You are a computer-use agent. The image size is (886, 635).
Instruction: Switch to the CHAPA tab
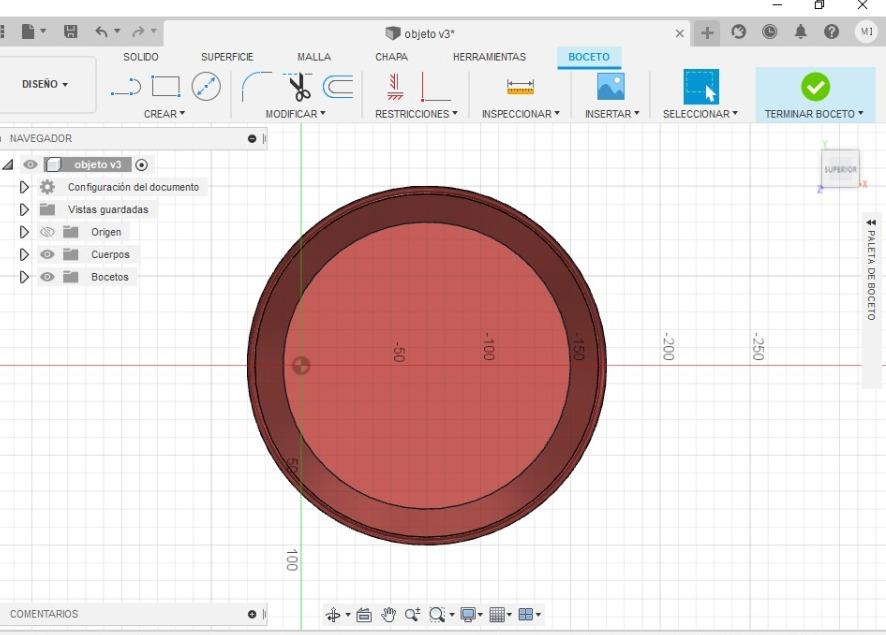(x=391, y=57)
